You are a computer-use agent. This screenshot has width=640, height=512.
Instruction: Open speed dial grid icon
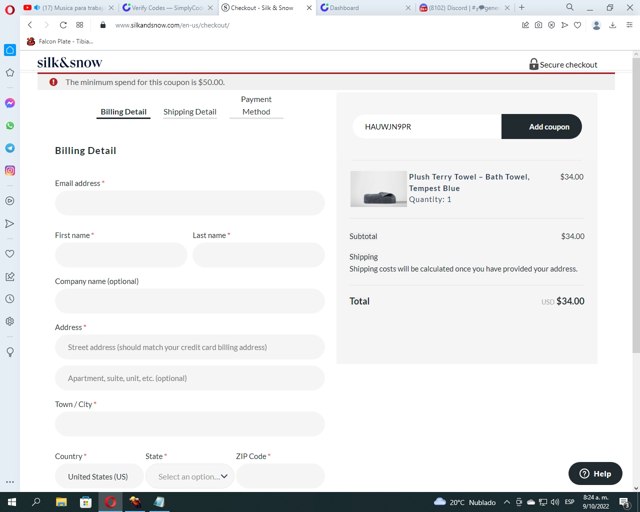[x=80, y=25]
